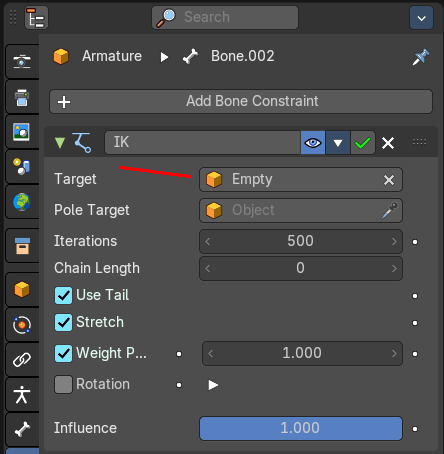444x454 pixels.
Task: Open the Object properties tab (orange cube)
Action: point(22,289)
